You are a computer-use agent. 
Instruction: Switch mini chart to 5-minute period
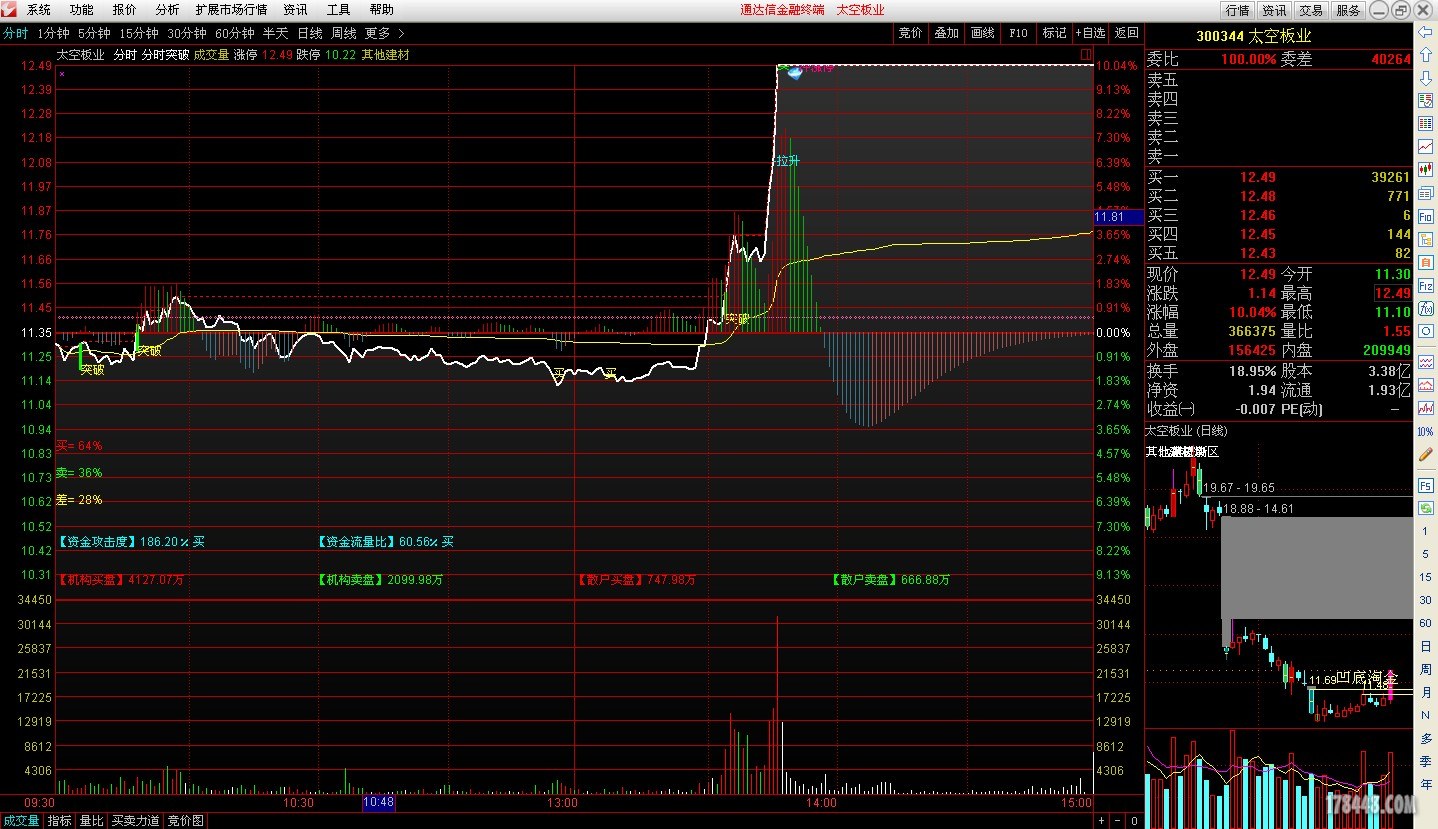point(1425,554)
